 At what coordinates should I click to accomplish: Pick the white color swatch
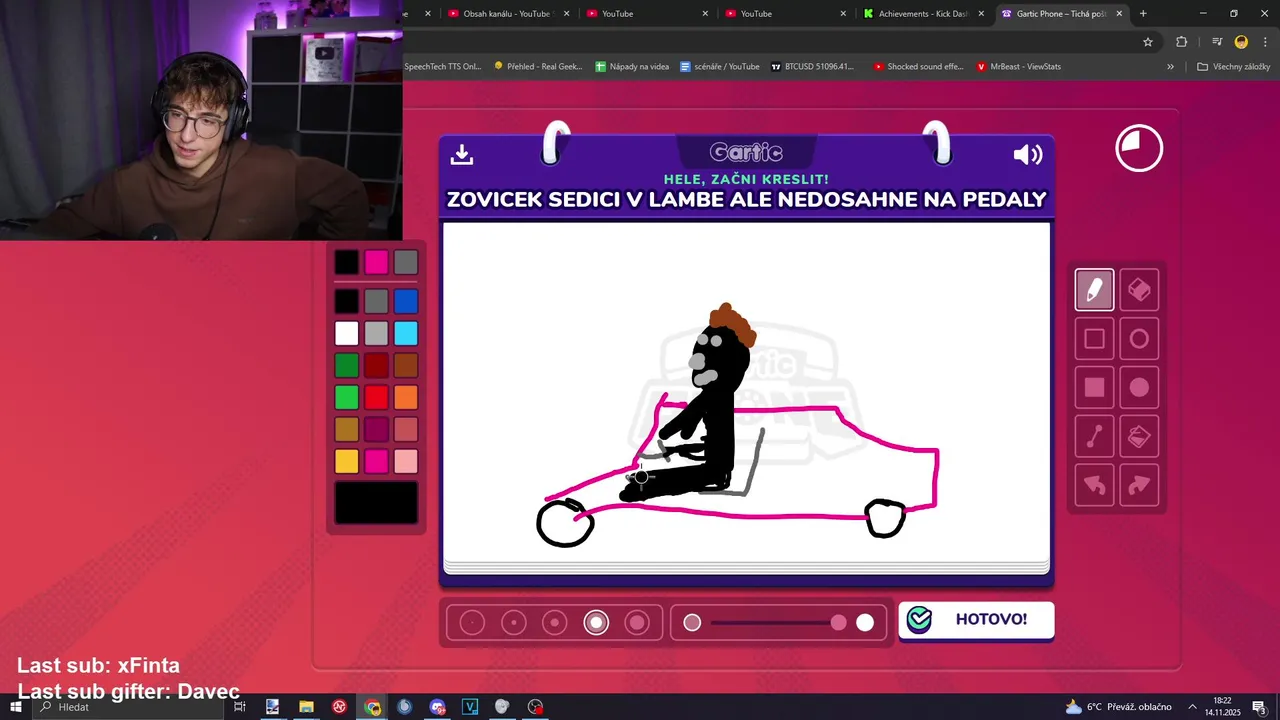[x=346, y=333]
